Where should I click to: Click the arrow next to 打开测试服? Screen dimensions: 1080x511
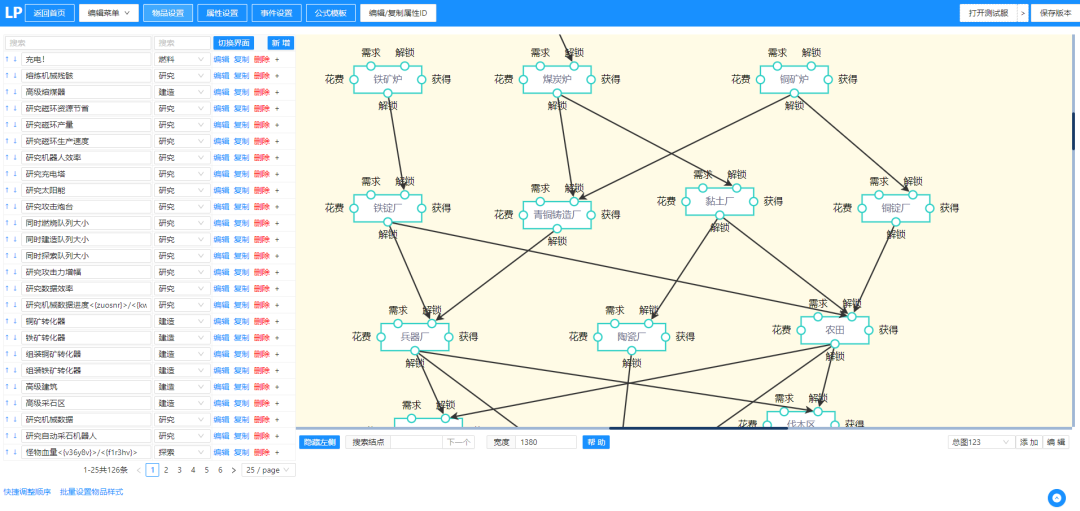(1022, 13)
